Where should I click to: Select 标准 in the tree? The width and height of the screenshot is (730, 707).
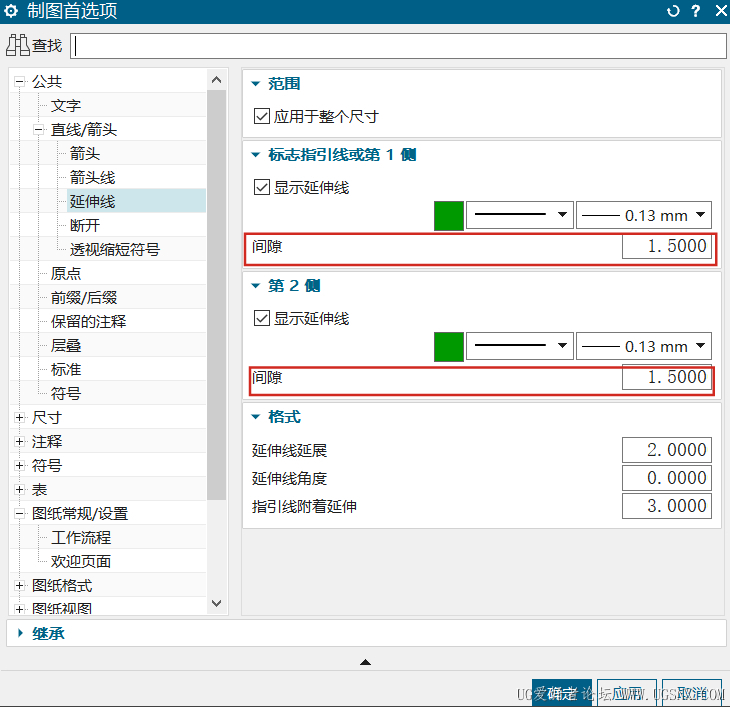[66, 370]
